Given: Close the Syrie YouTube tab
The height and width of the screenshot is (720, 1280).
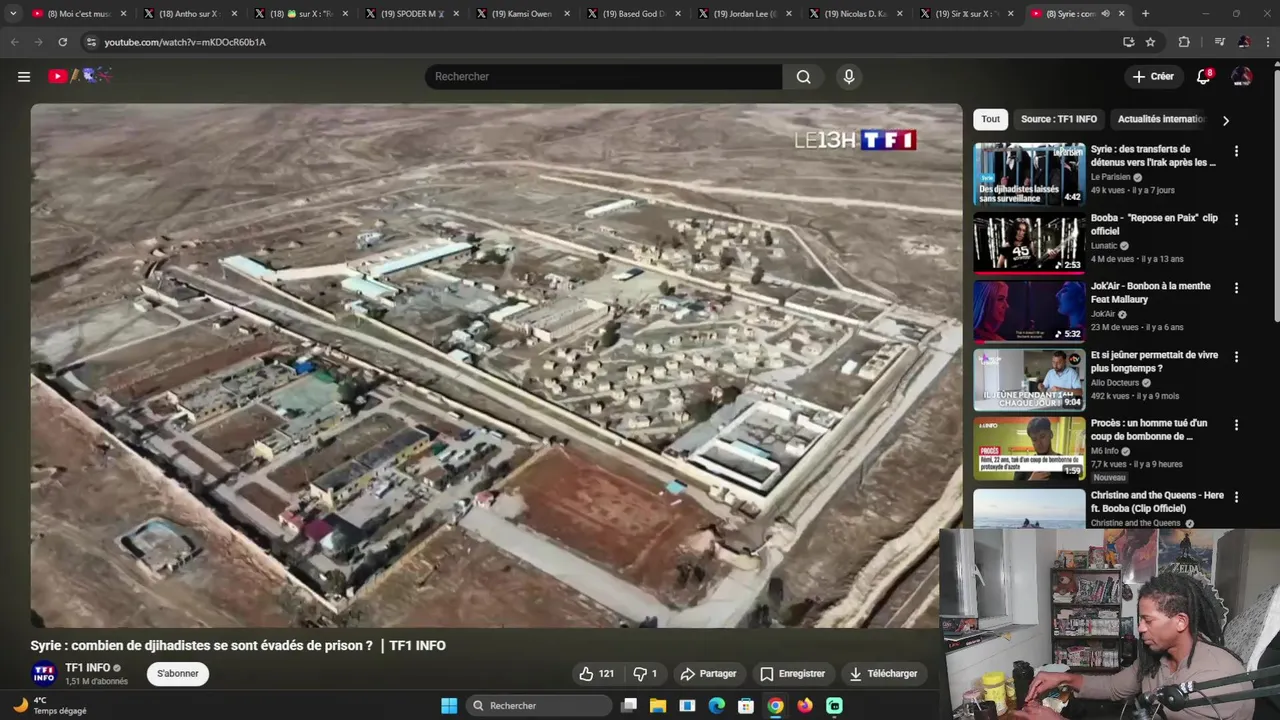Looking at the screenshot, I should point(1121,14).
